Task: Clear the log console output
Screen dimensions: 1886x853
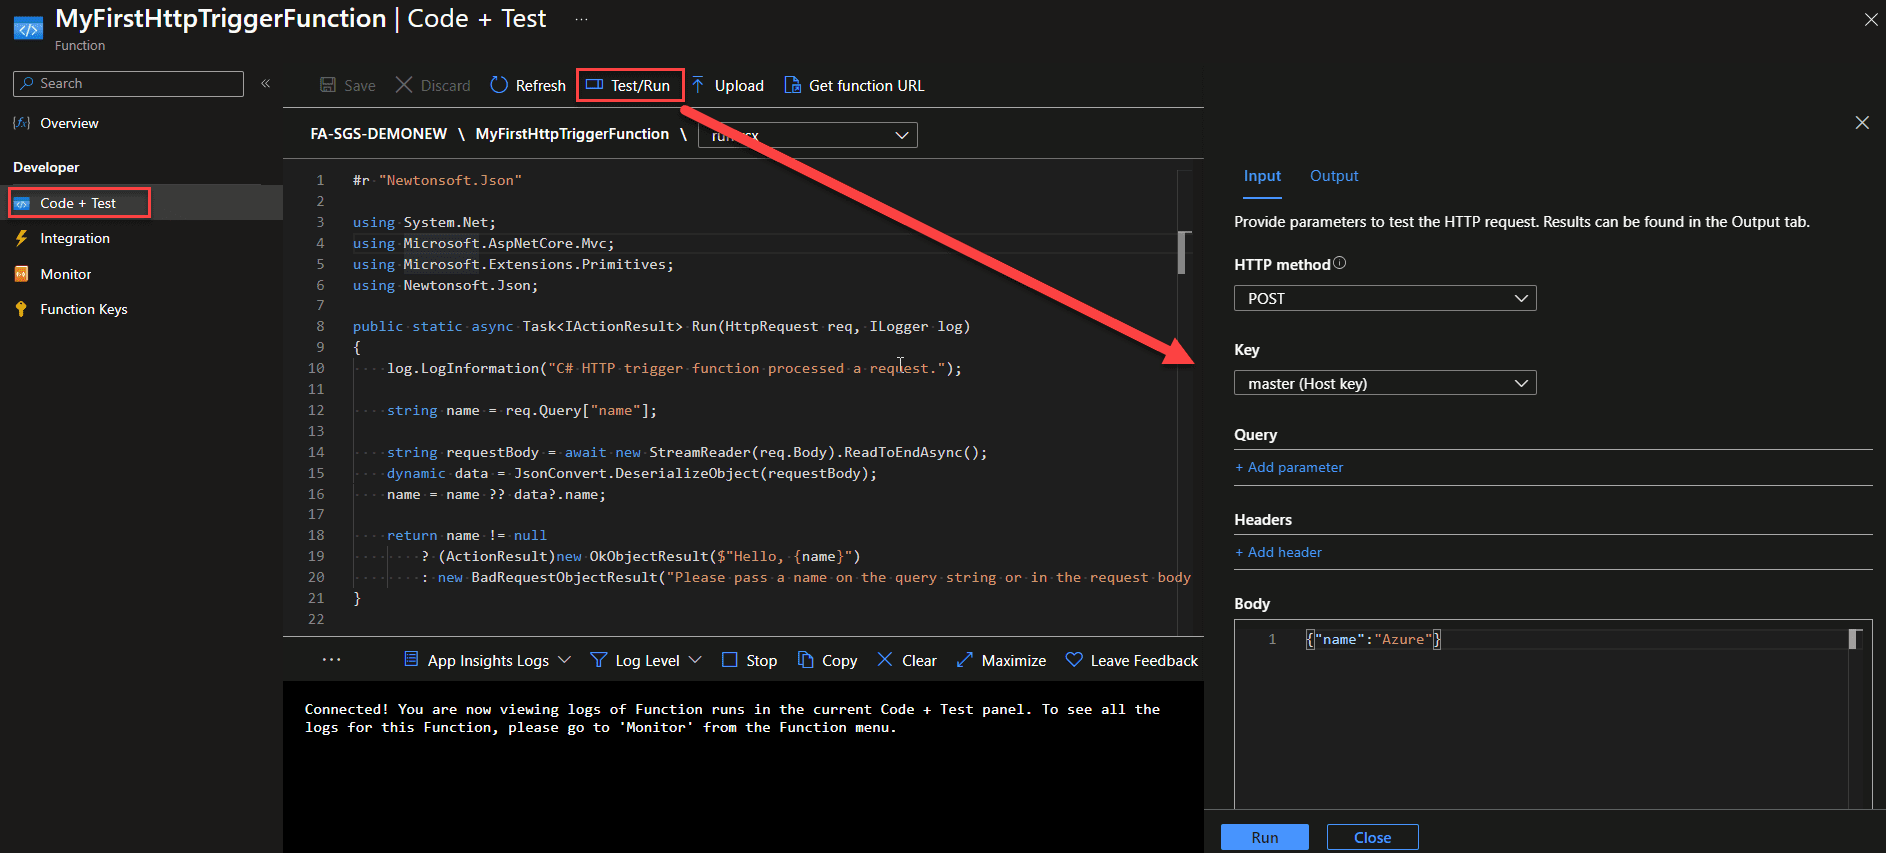Action: [906, 660]
